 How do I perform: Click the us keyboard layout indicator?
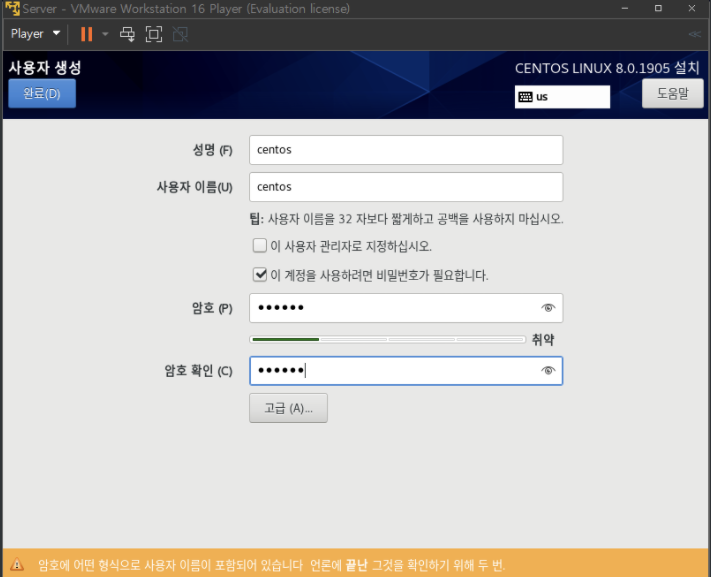tap(562, 97)
